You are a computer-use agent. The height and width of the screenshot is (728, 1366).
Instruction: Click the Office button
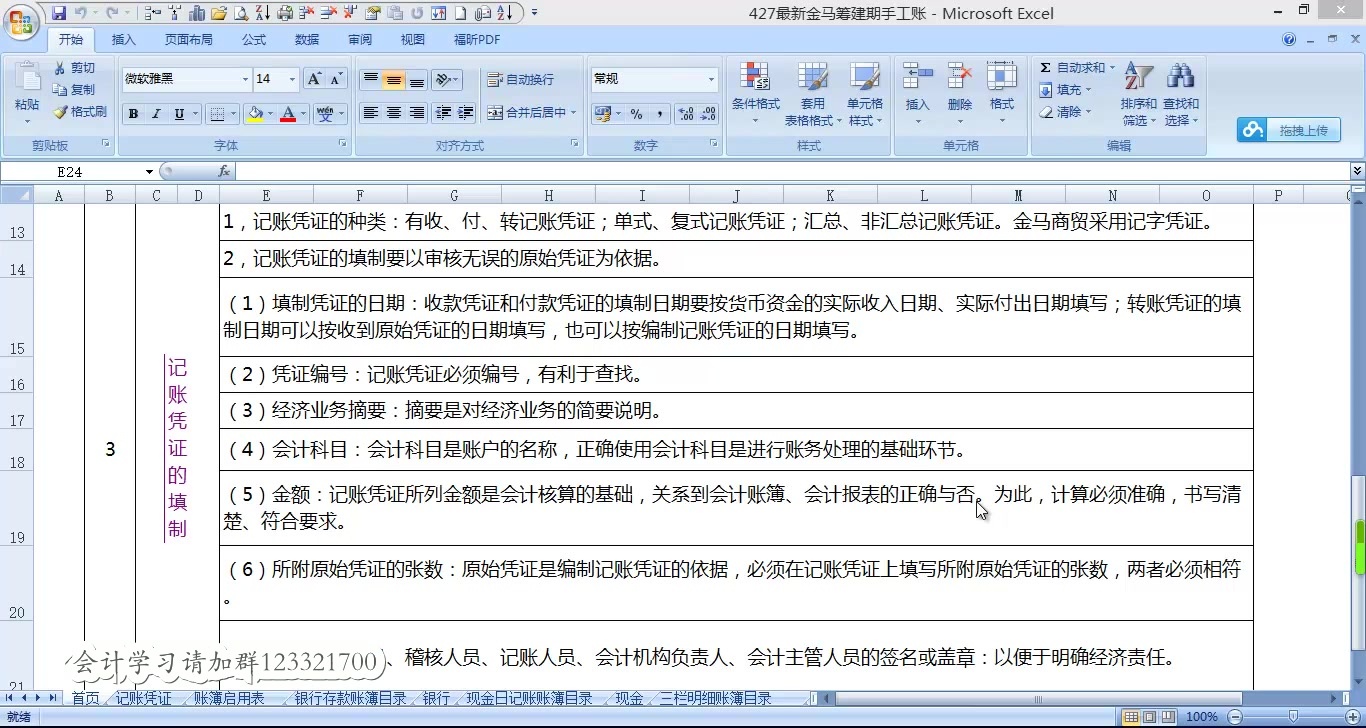click(x=20, y=20)
